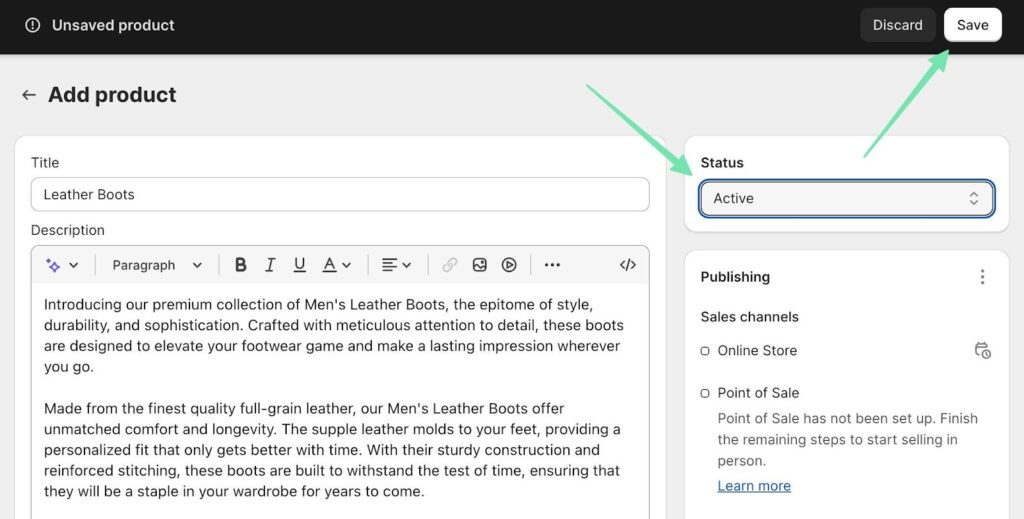This screenshot has width=1024, height=519.
Task: Insert an image into the description
Action: point(480,265)
